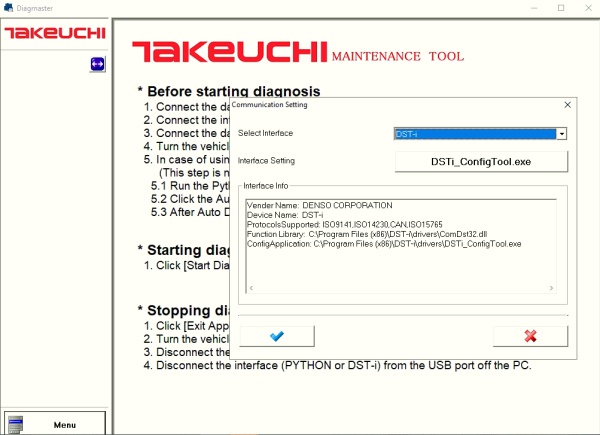This screenshot has height=435, width=600.
Task: Click the ConfigApplication path line
Action: [384, 244]
